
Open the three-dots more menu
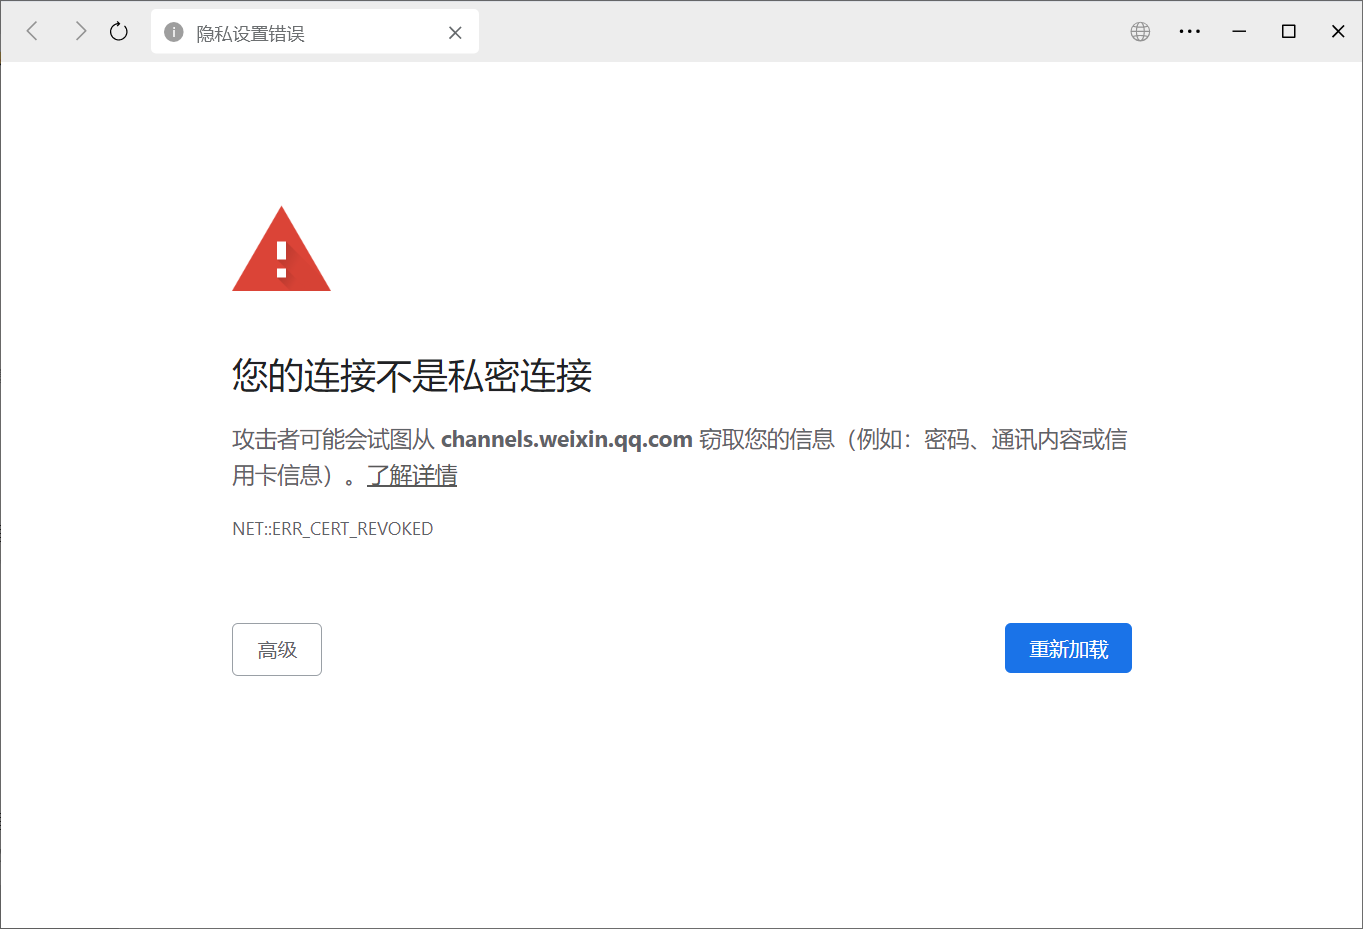[x=1190, y=32]
